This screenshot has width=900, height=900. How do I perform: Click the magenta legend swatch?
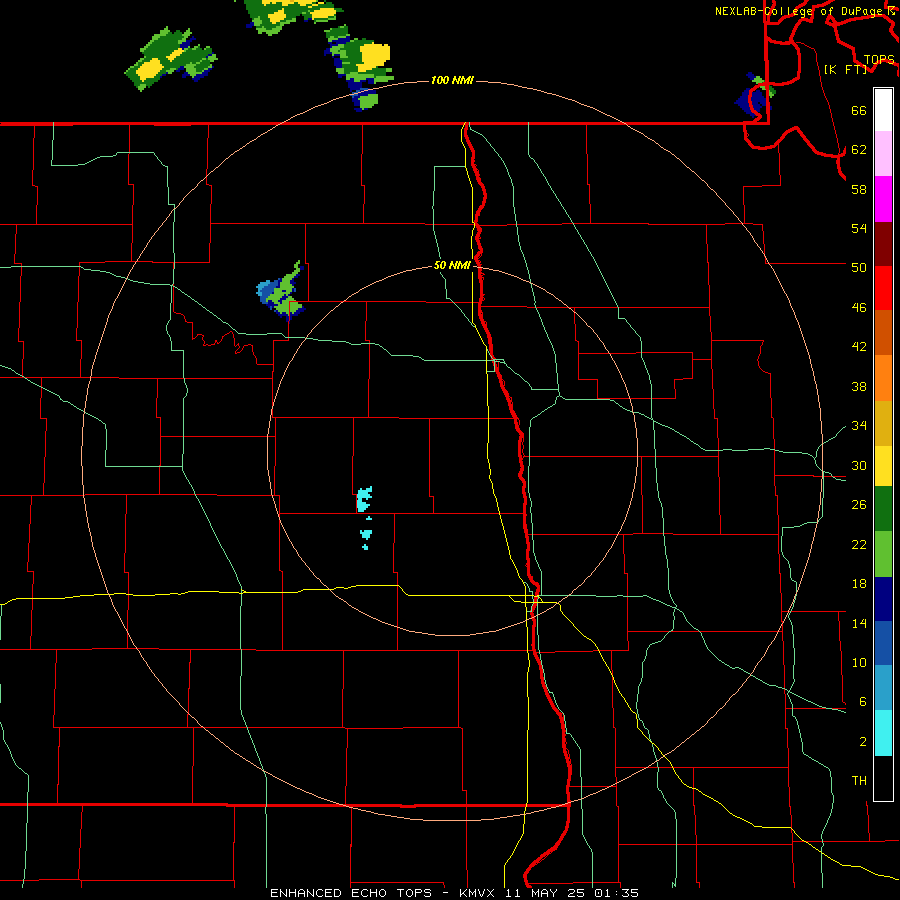tap(883, 199)
